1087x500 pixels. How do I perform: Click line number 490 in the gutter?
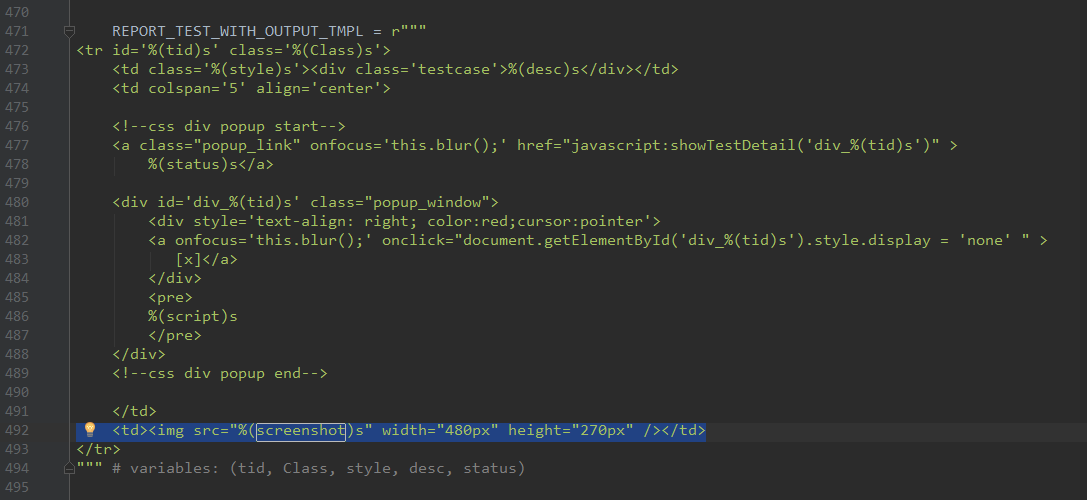pyautogui.click(x=17, y=393)
